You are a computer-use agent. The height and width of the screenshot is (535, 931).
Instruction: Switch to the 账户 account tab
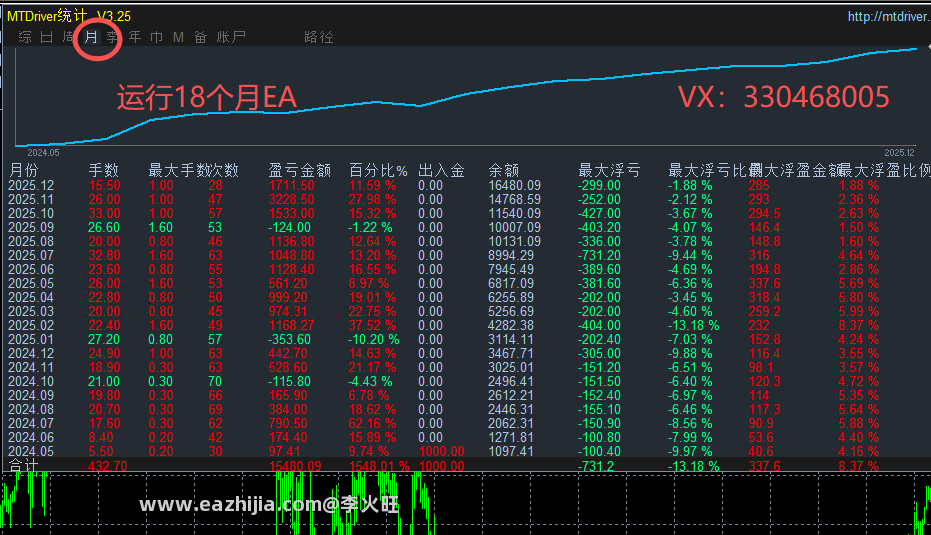click(231, 37)
